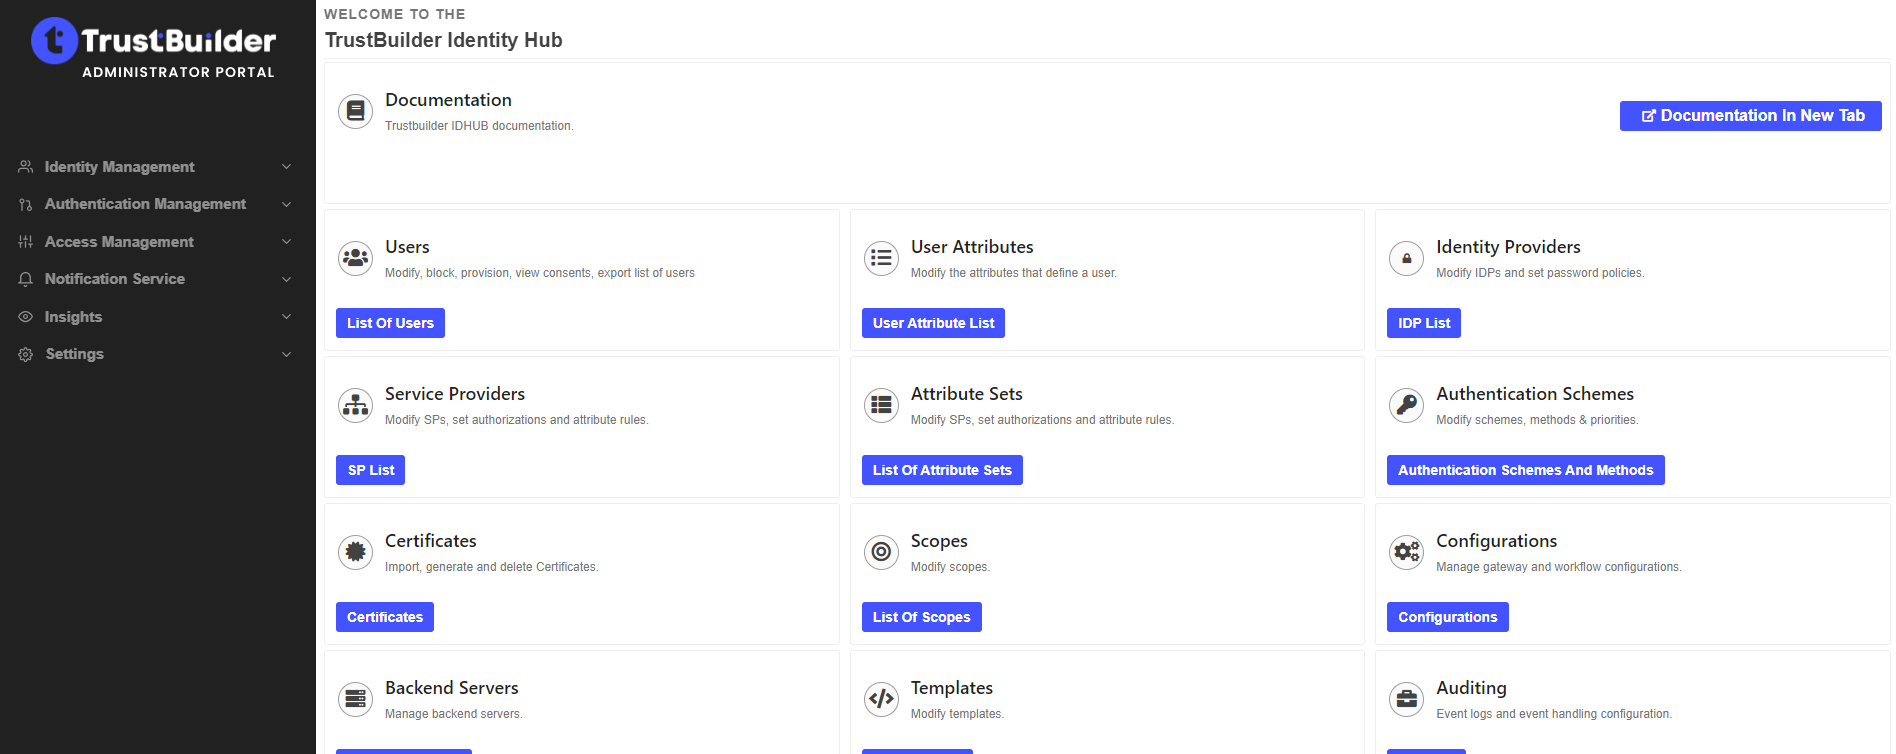The width and height of the screenshot is (1896, 754).
Task: Click the TrustBuilder logo
Action: [x=153, y=46]
